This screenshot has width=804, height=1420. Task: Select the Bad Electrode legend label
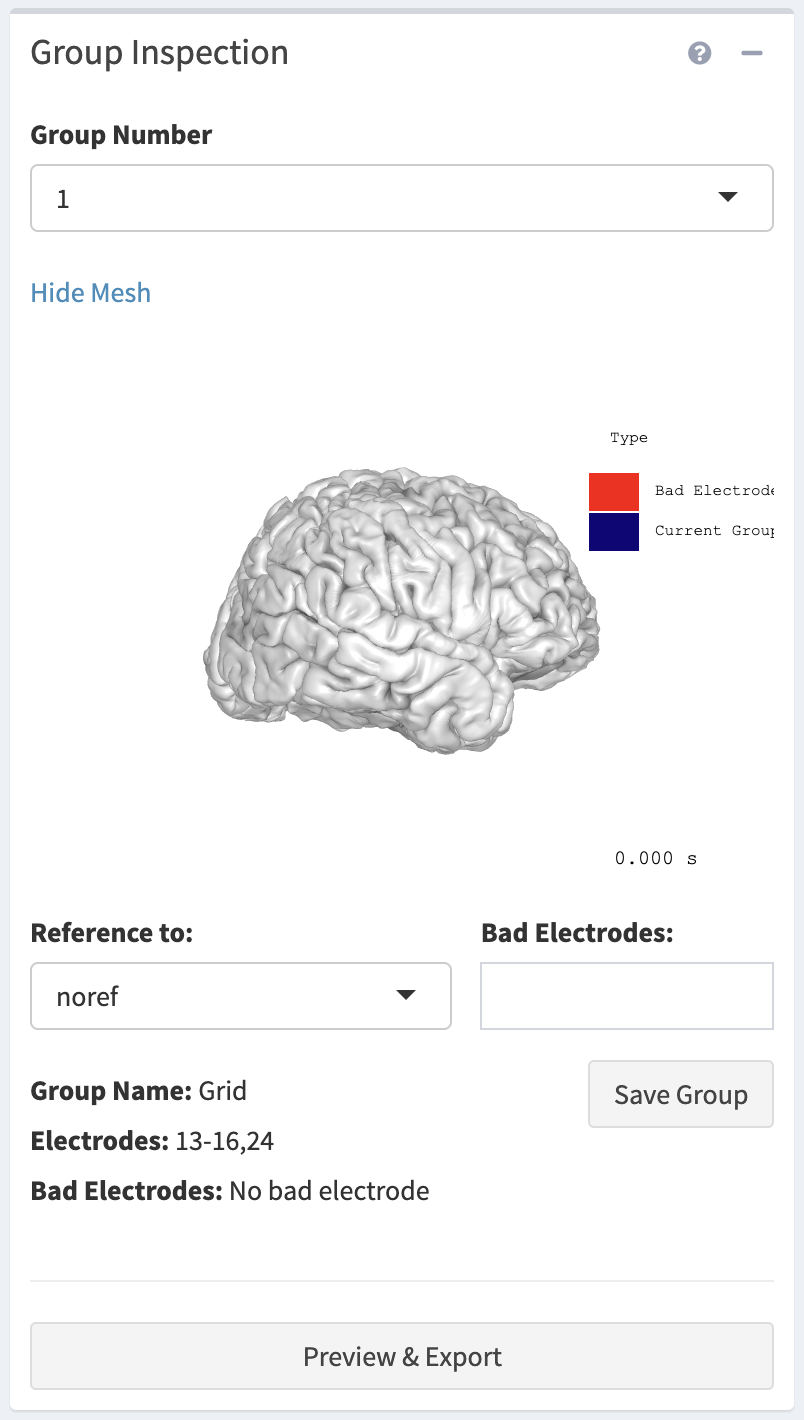click(714, 491)
